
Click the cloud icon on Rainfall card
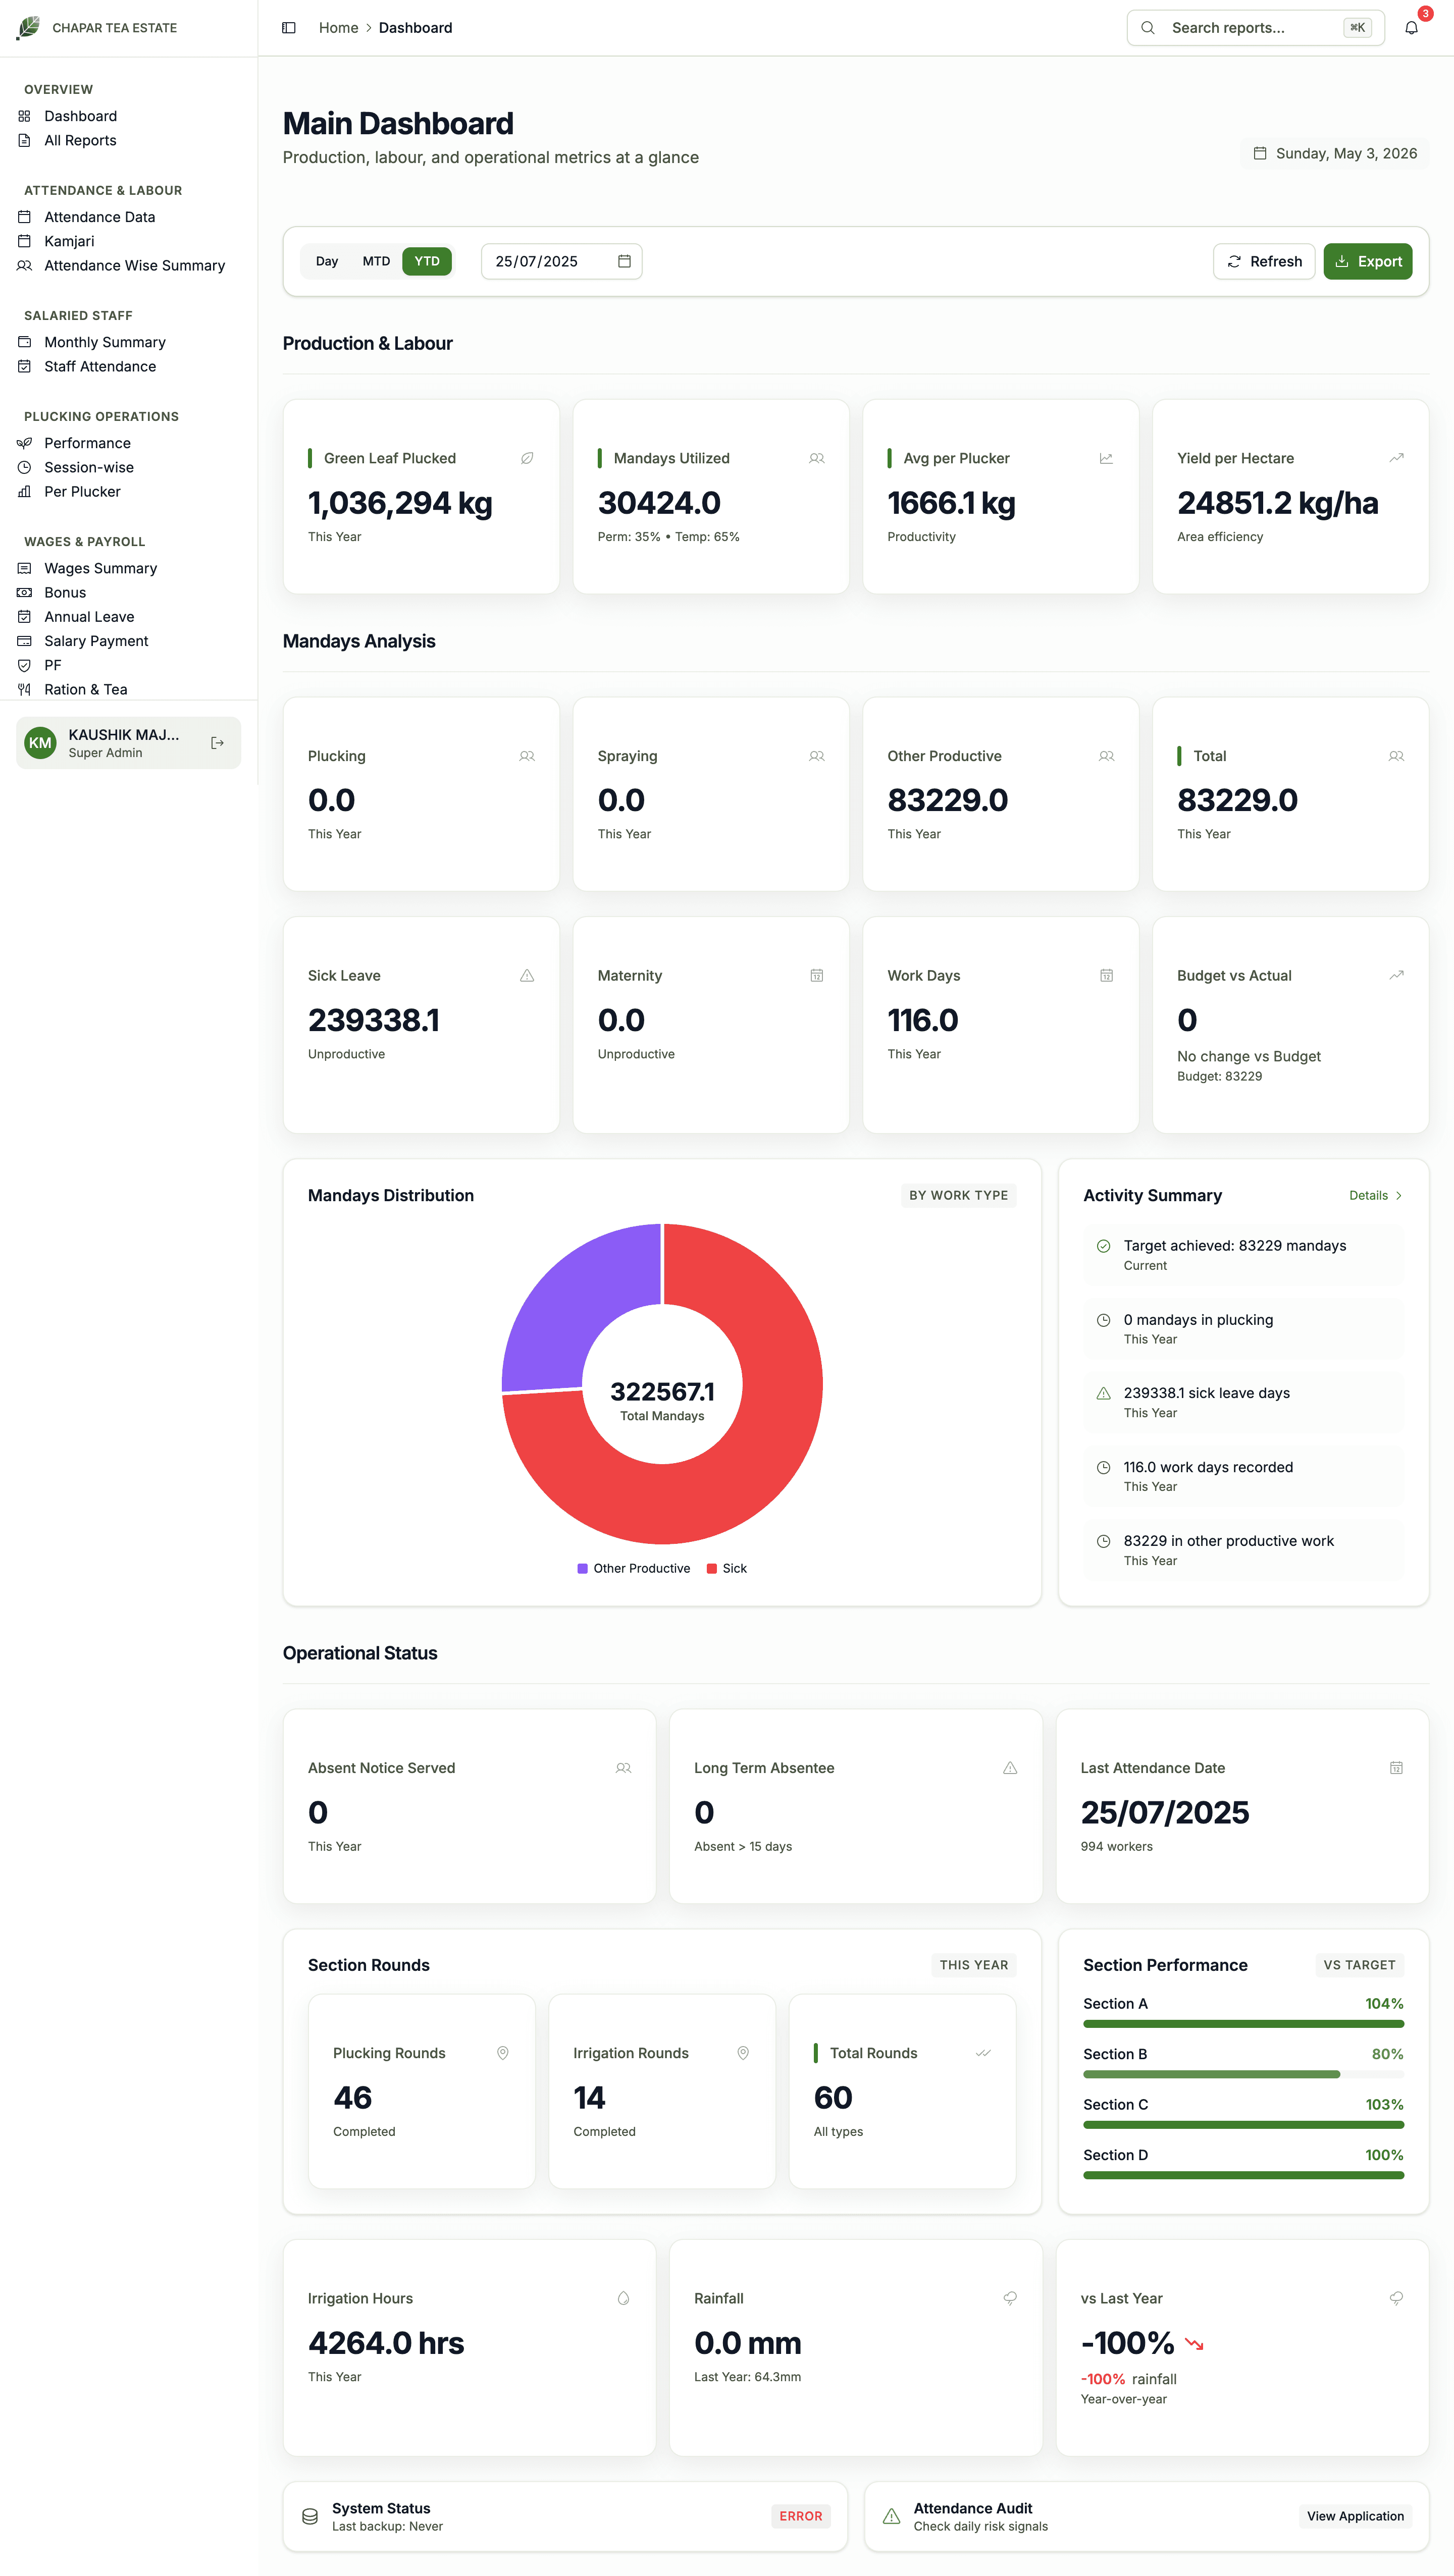tap(1010, 2299)
